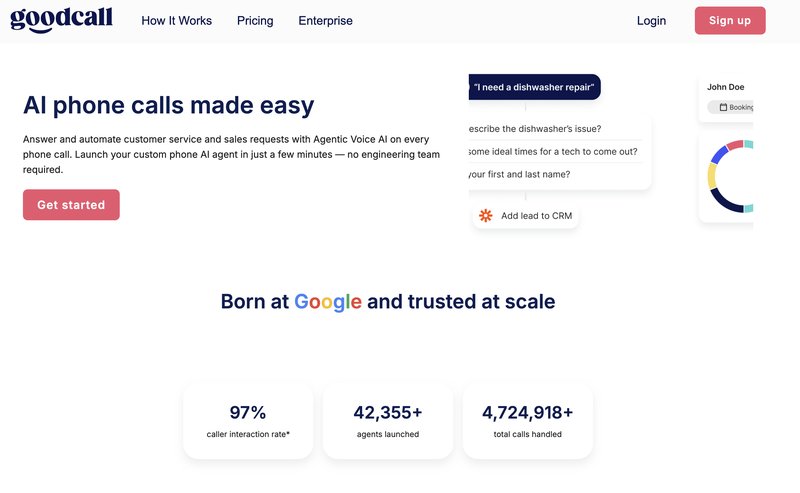Click the Add lead to CRM chip
This screenshot has width=800, height=493.
tap(526, 215)
